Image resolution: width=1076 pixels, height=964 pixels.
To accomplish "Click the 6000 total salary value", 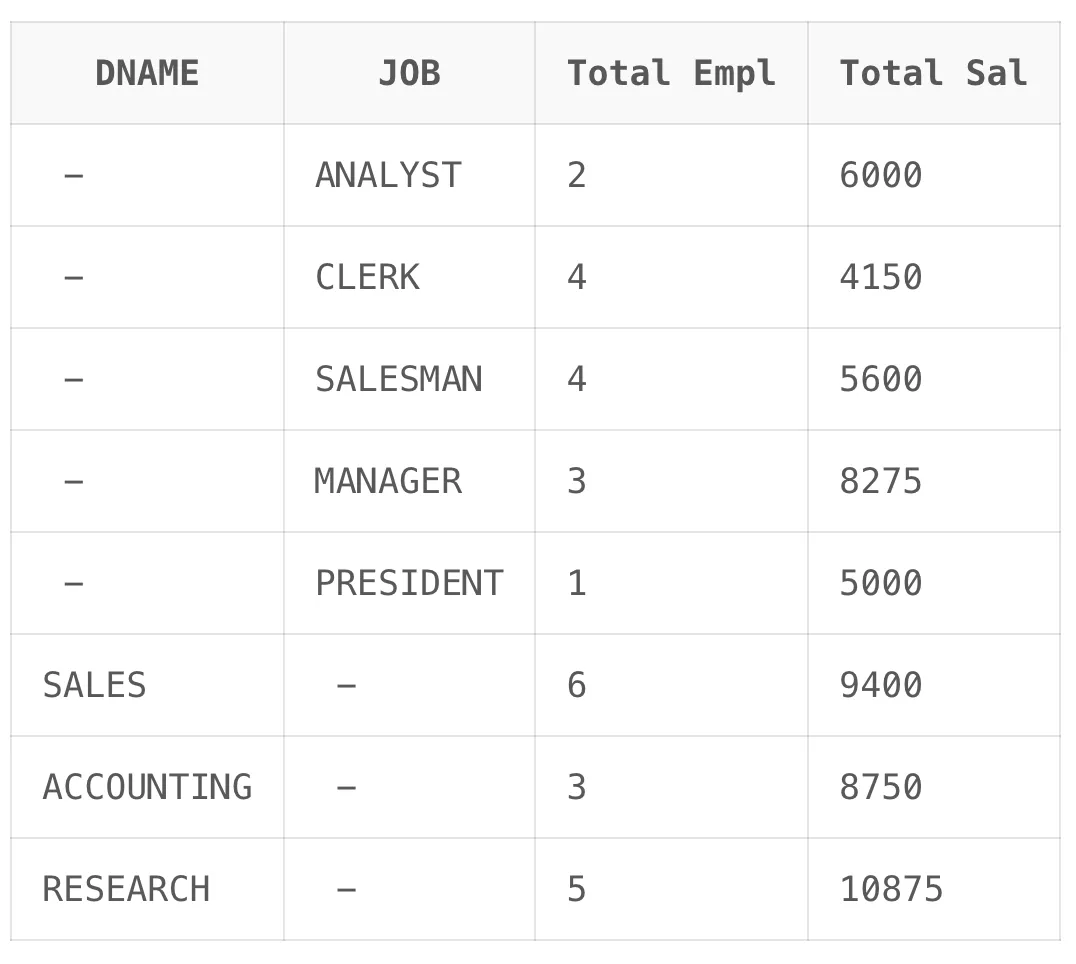I will click(x=881, y=176).
